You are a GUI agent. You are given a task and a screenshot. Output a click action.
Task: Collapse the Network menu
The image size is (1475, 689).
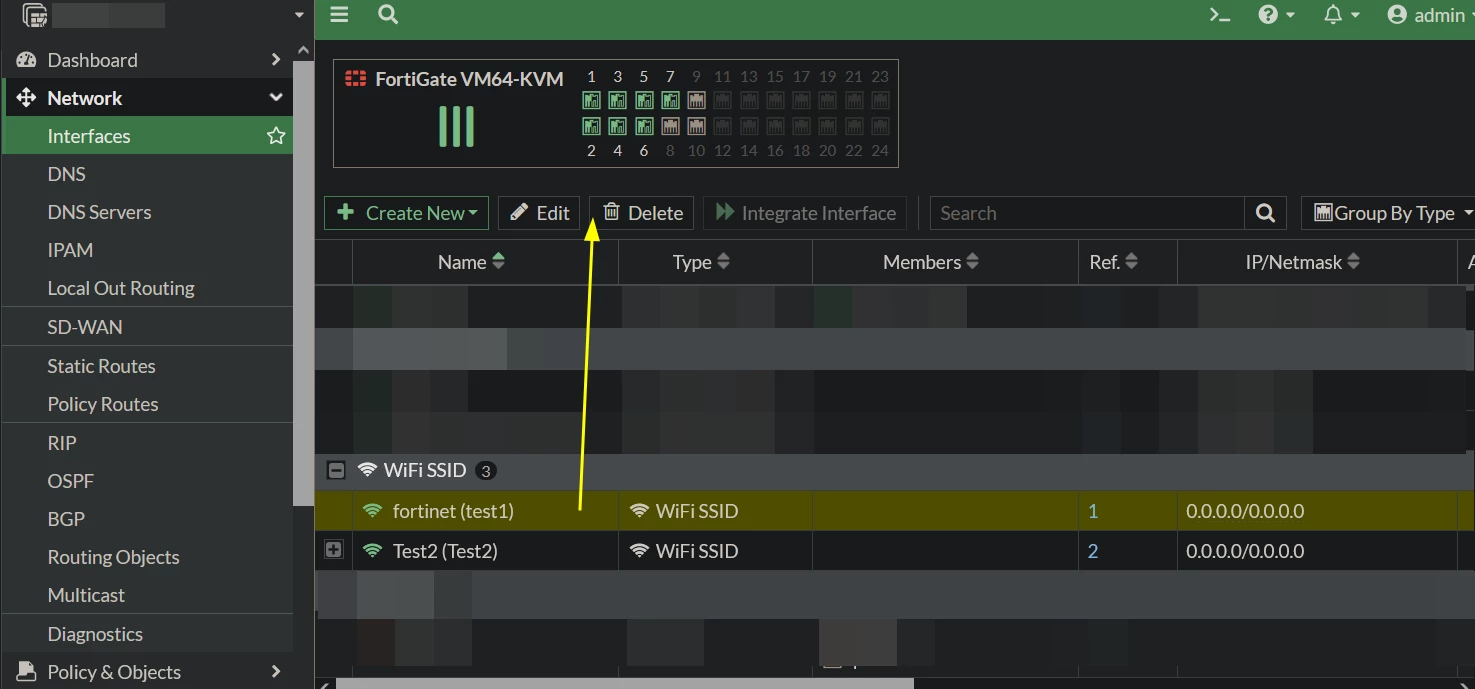coord(147,98)
